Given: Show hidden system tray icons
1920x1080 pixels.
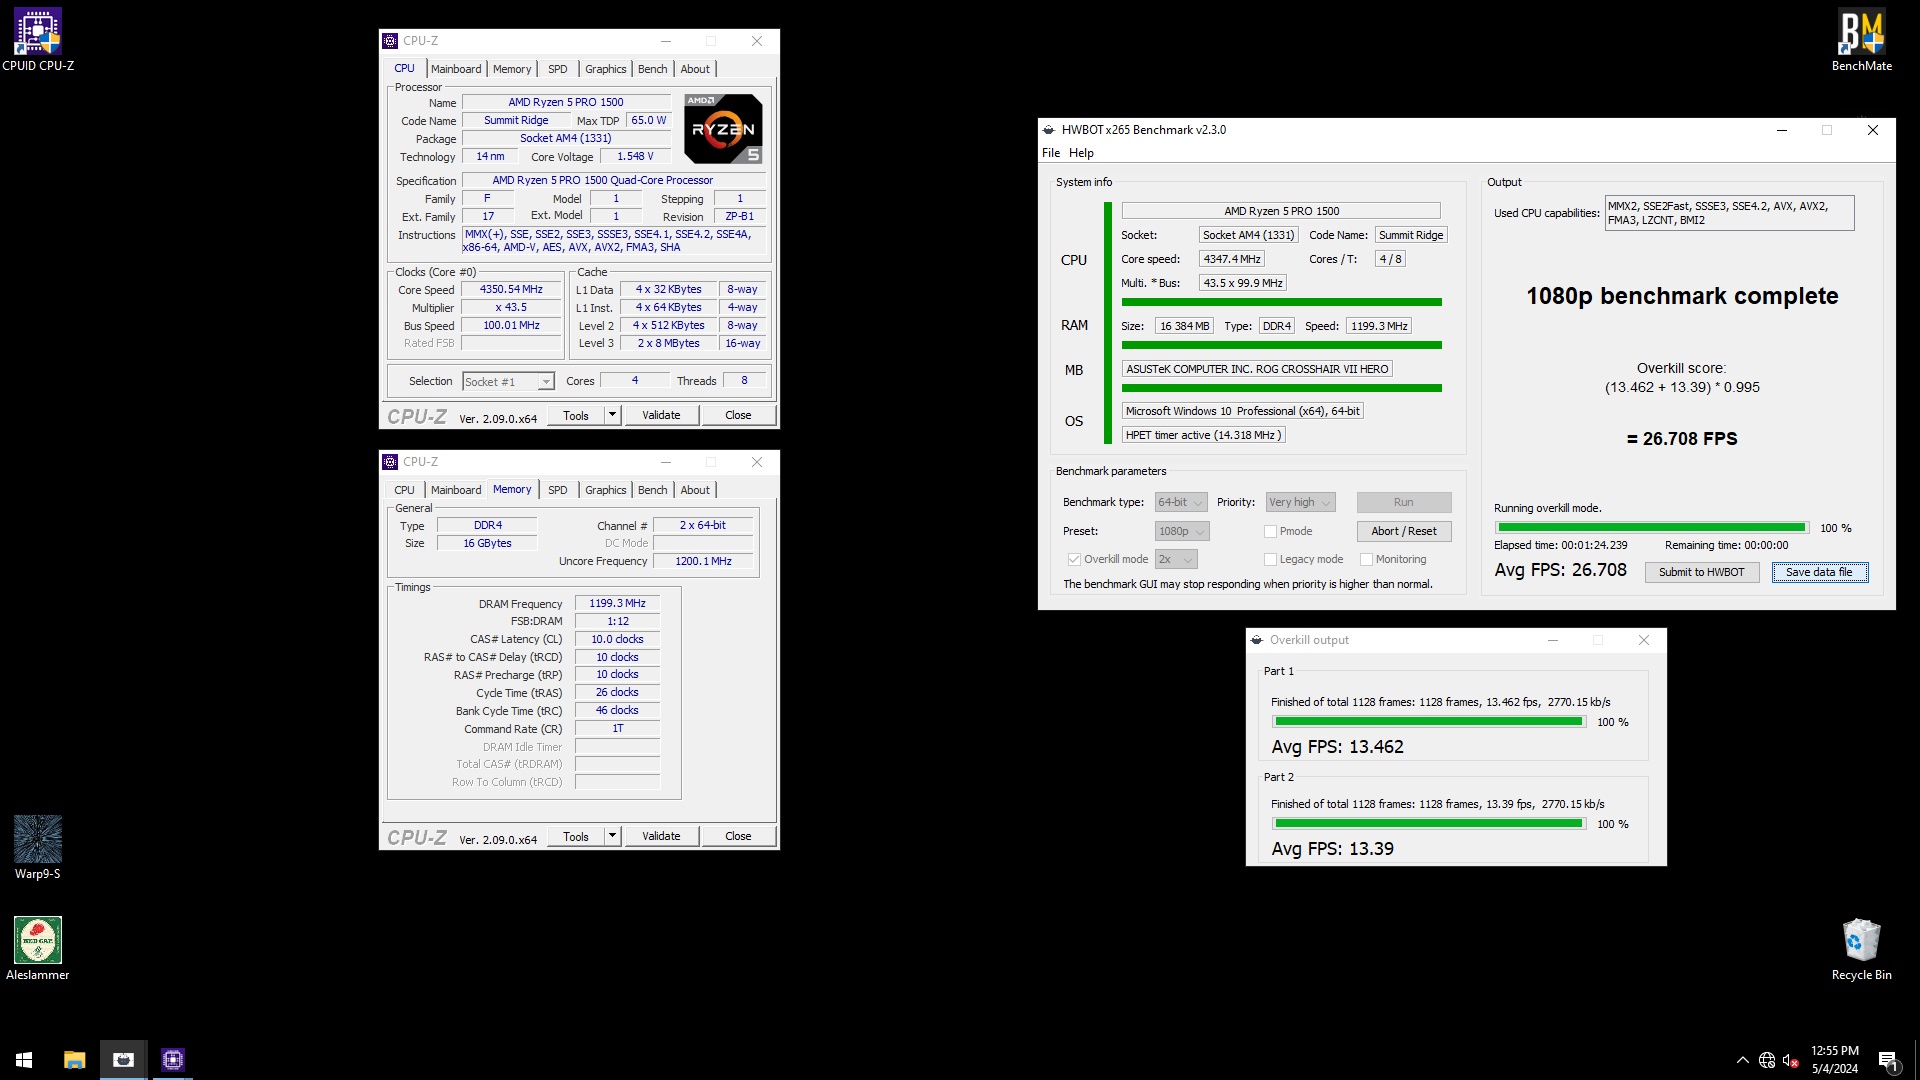Looking at the screenshot, I should pyautogui.click(x=1742, y=1060).
